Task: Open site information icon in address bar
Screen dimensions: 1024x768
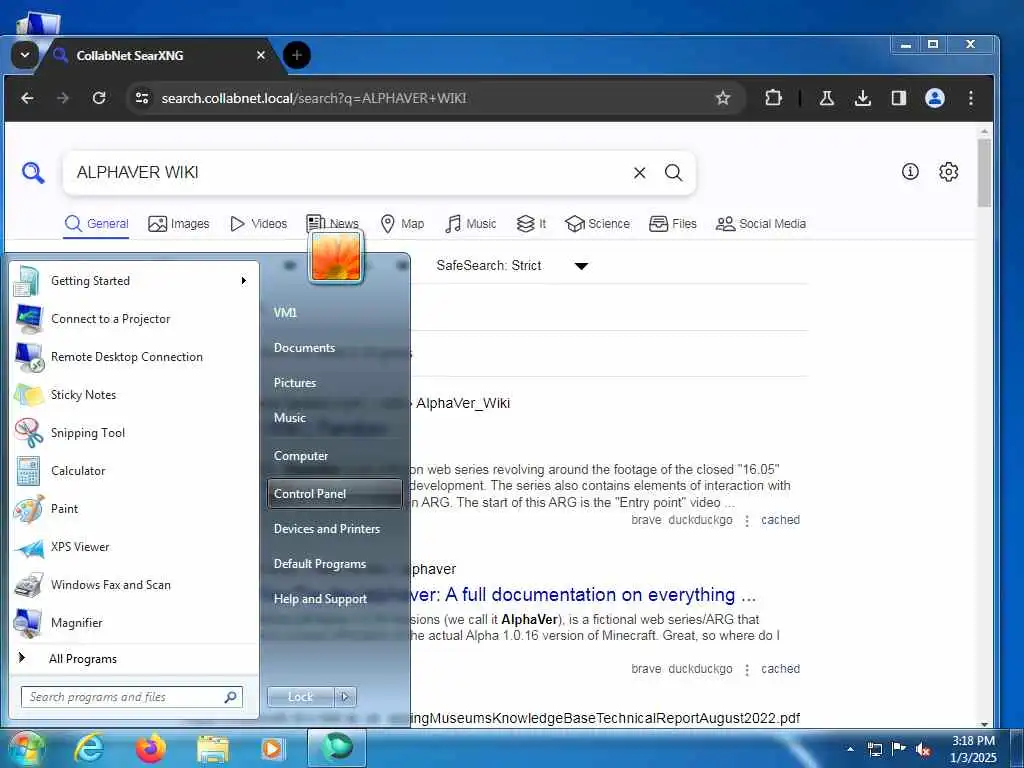Action: [142, 98]
